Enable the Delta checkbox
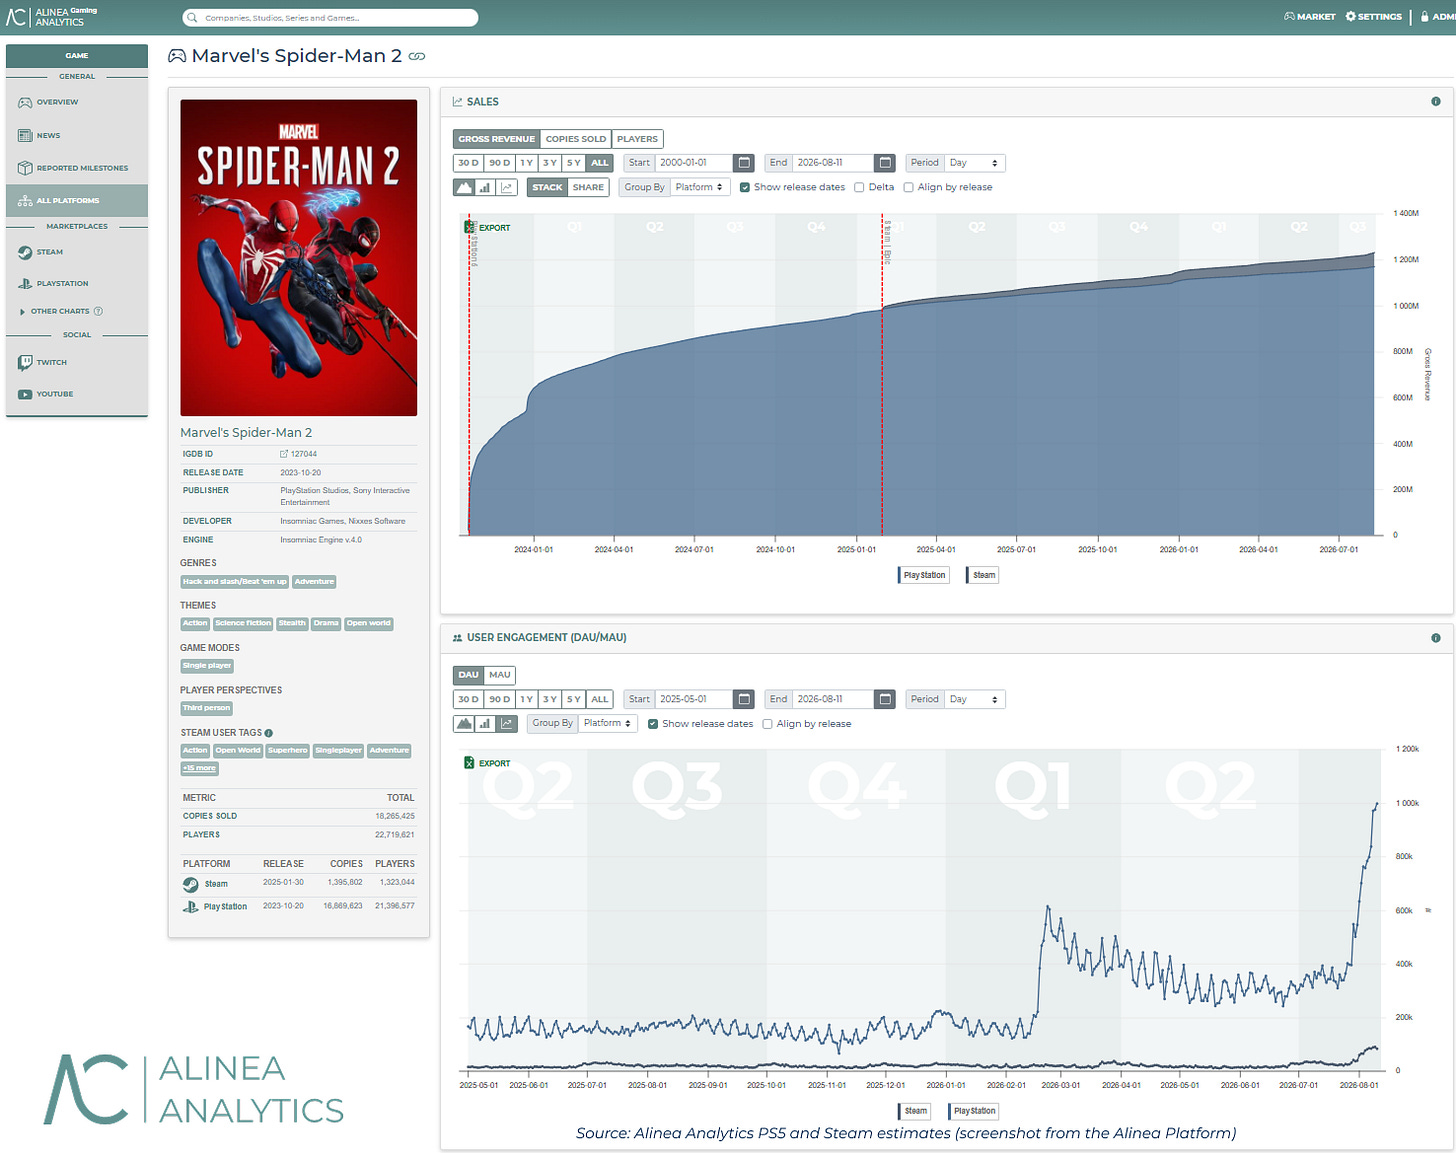This screenshot has width=1456, height=1153. (859, 187)
